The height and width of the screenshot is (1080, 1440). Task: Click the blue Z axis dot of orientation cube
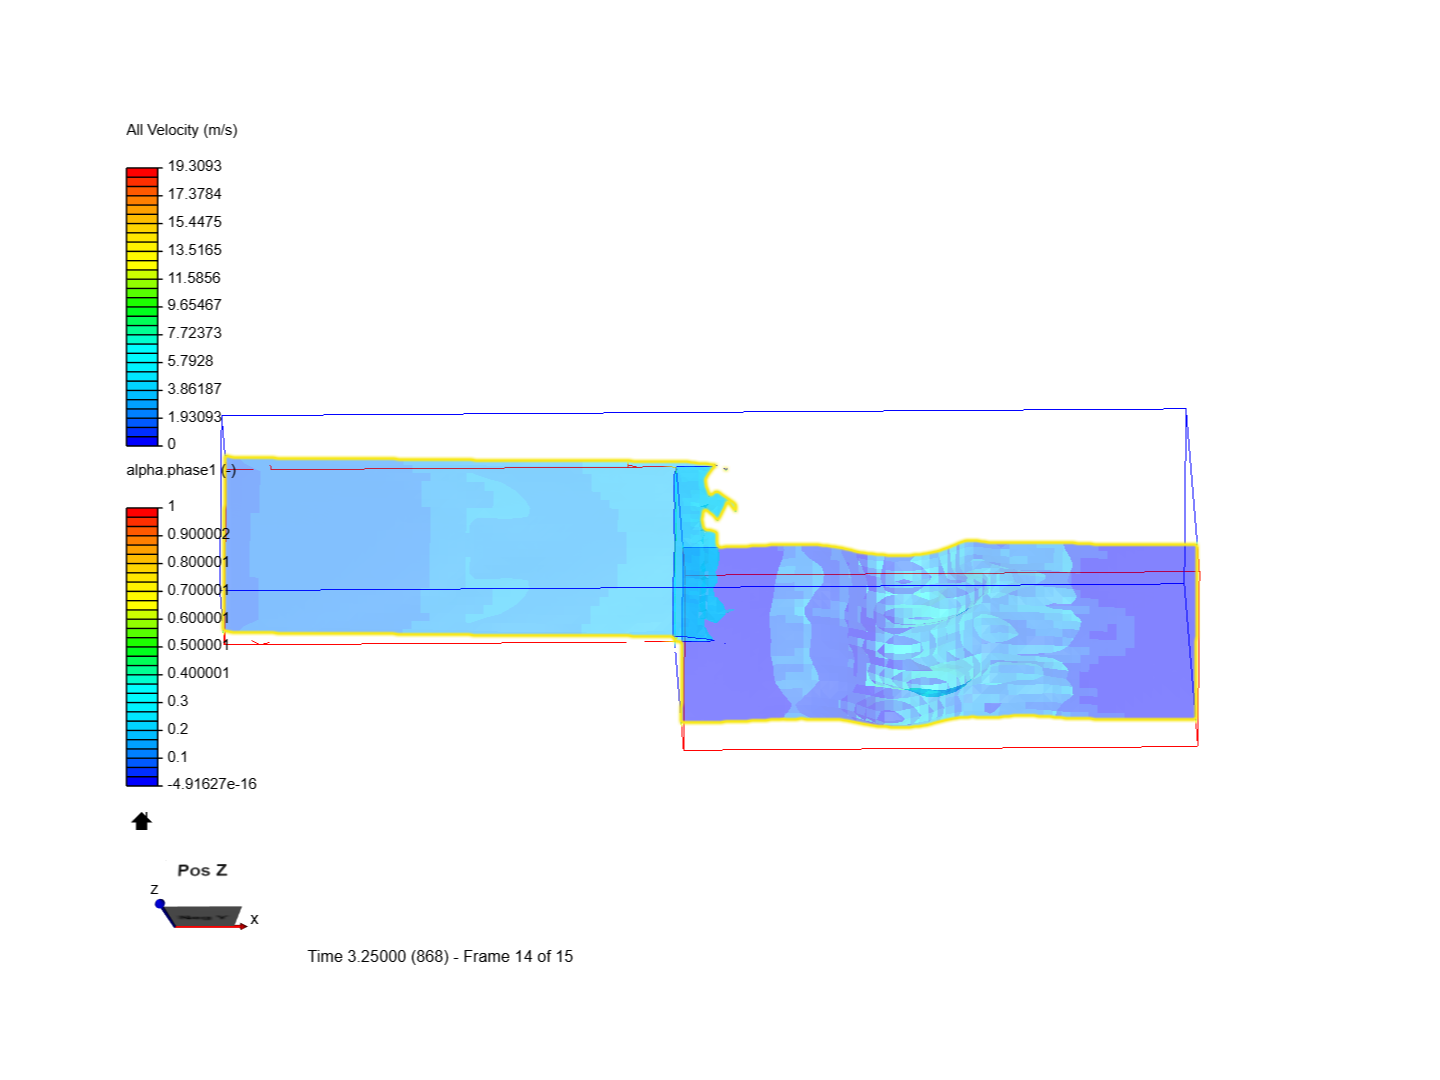[x=160, y=904]
